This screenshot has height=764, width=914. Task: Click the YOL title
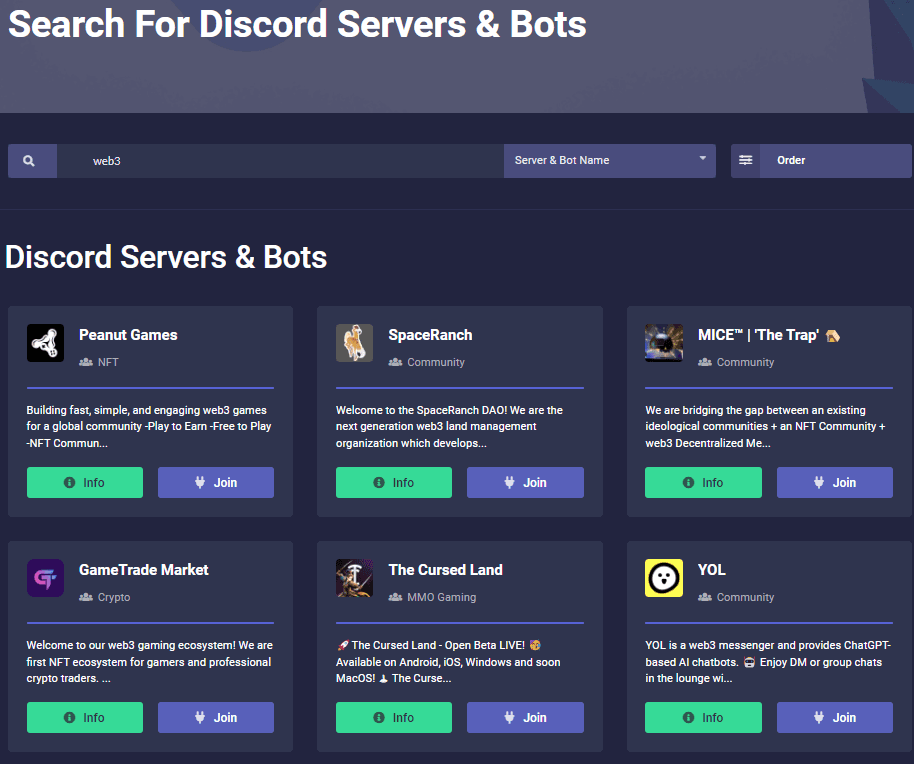(712, 570)
